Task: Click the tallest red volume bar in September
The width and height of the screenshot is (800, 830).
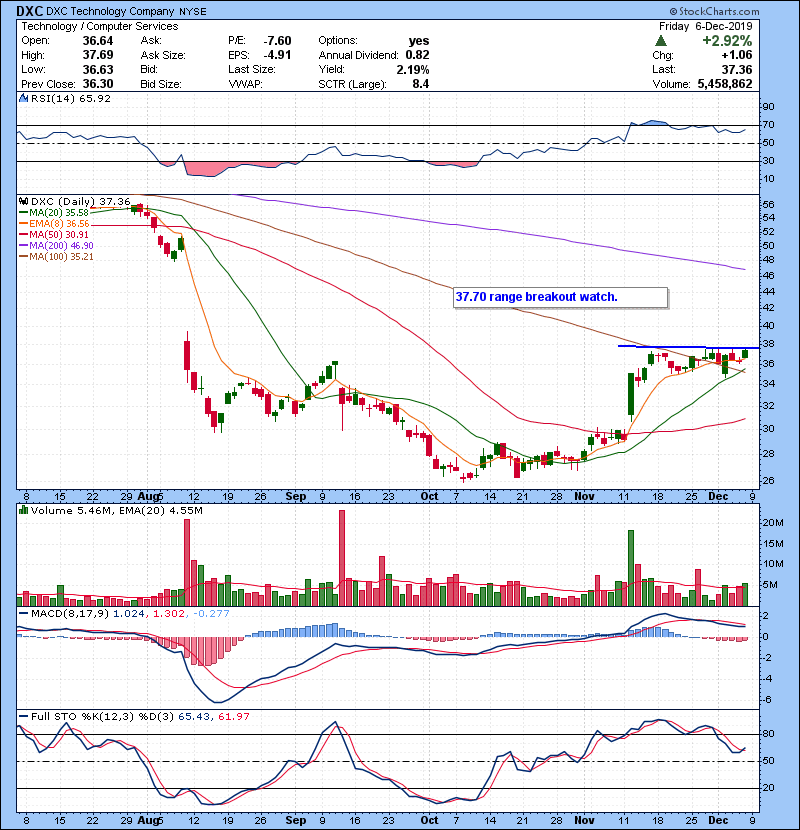Action: click(x=341, y=558)
